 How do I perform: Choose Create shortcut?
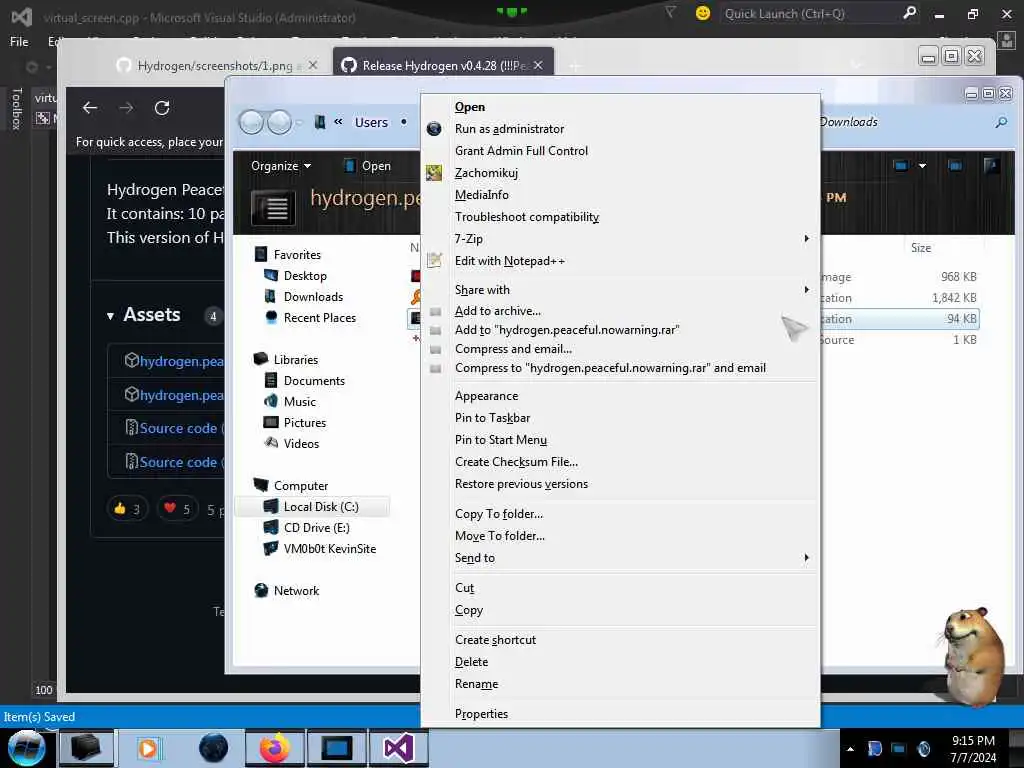coord(495,640)
